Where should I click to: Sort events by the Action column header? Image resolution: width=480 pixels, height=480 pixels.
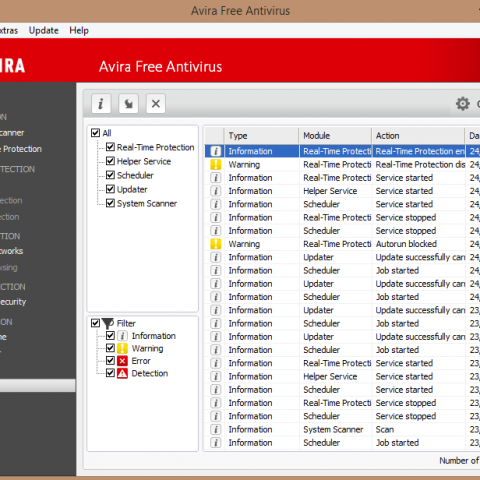click(x=418, y=136)
